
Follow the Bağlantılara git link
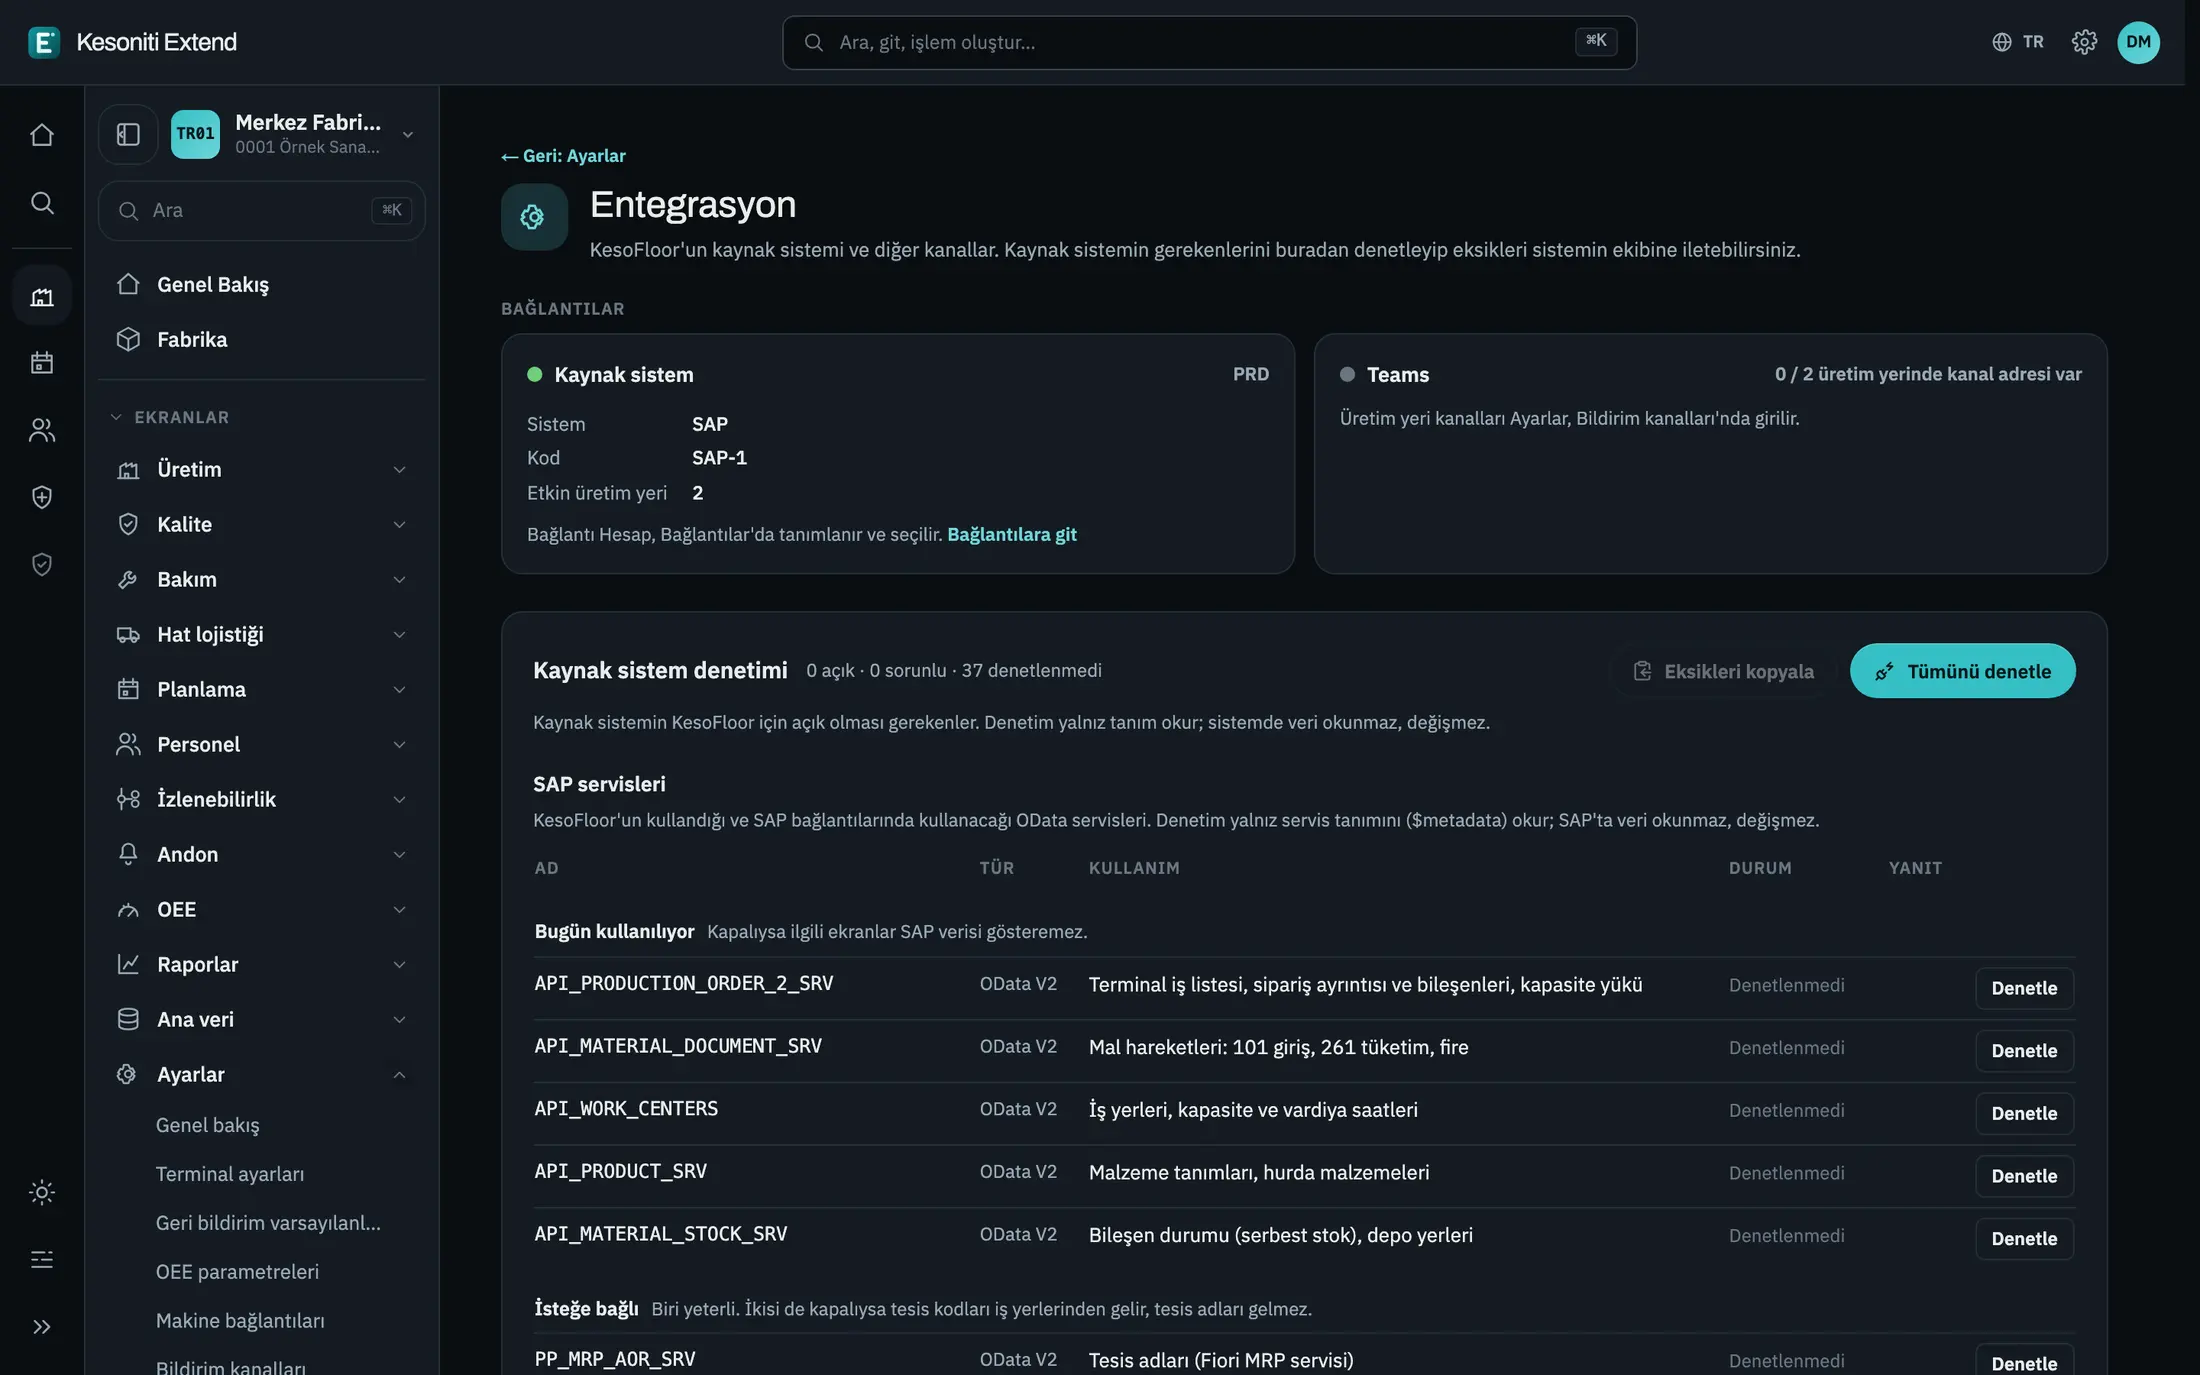pyautogui.click(x=1012, y=534)
